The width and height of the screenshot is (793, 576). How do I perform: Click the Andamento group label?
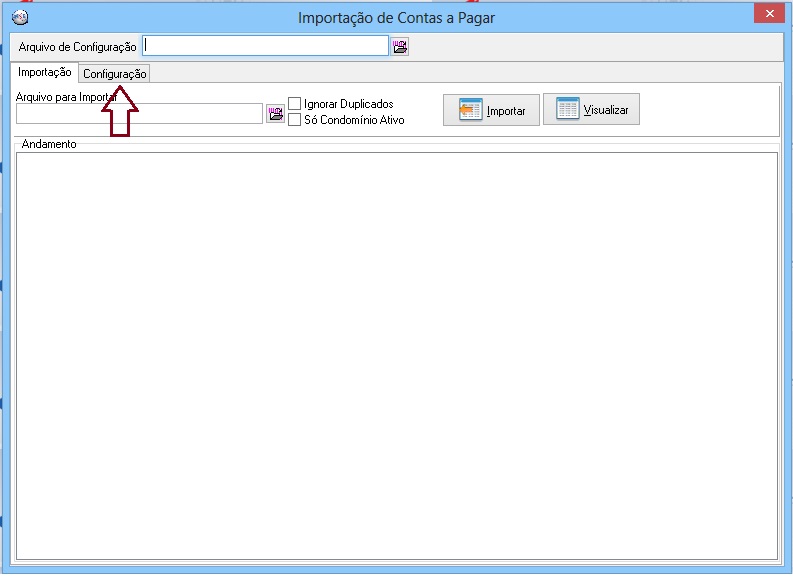[49, 144]
